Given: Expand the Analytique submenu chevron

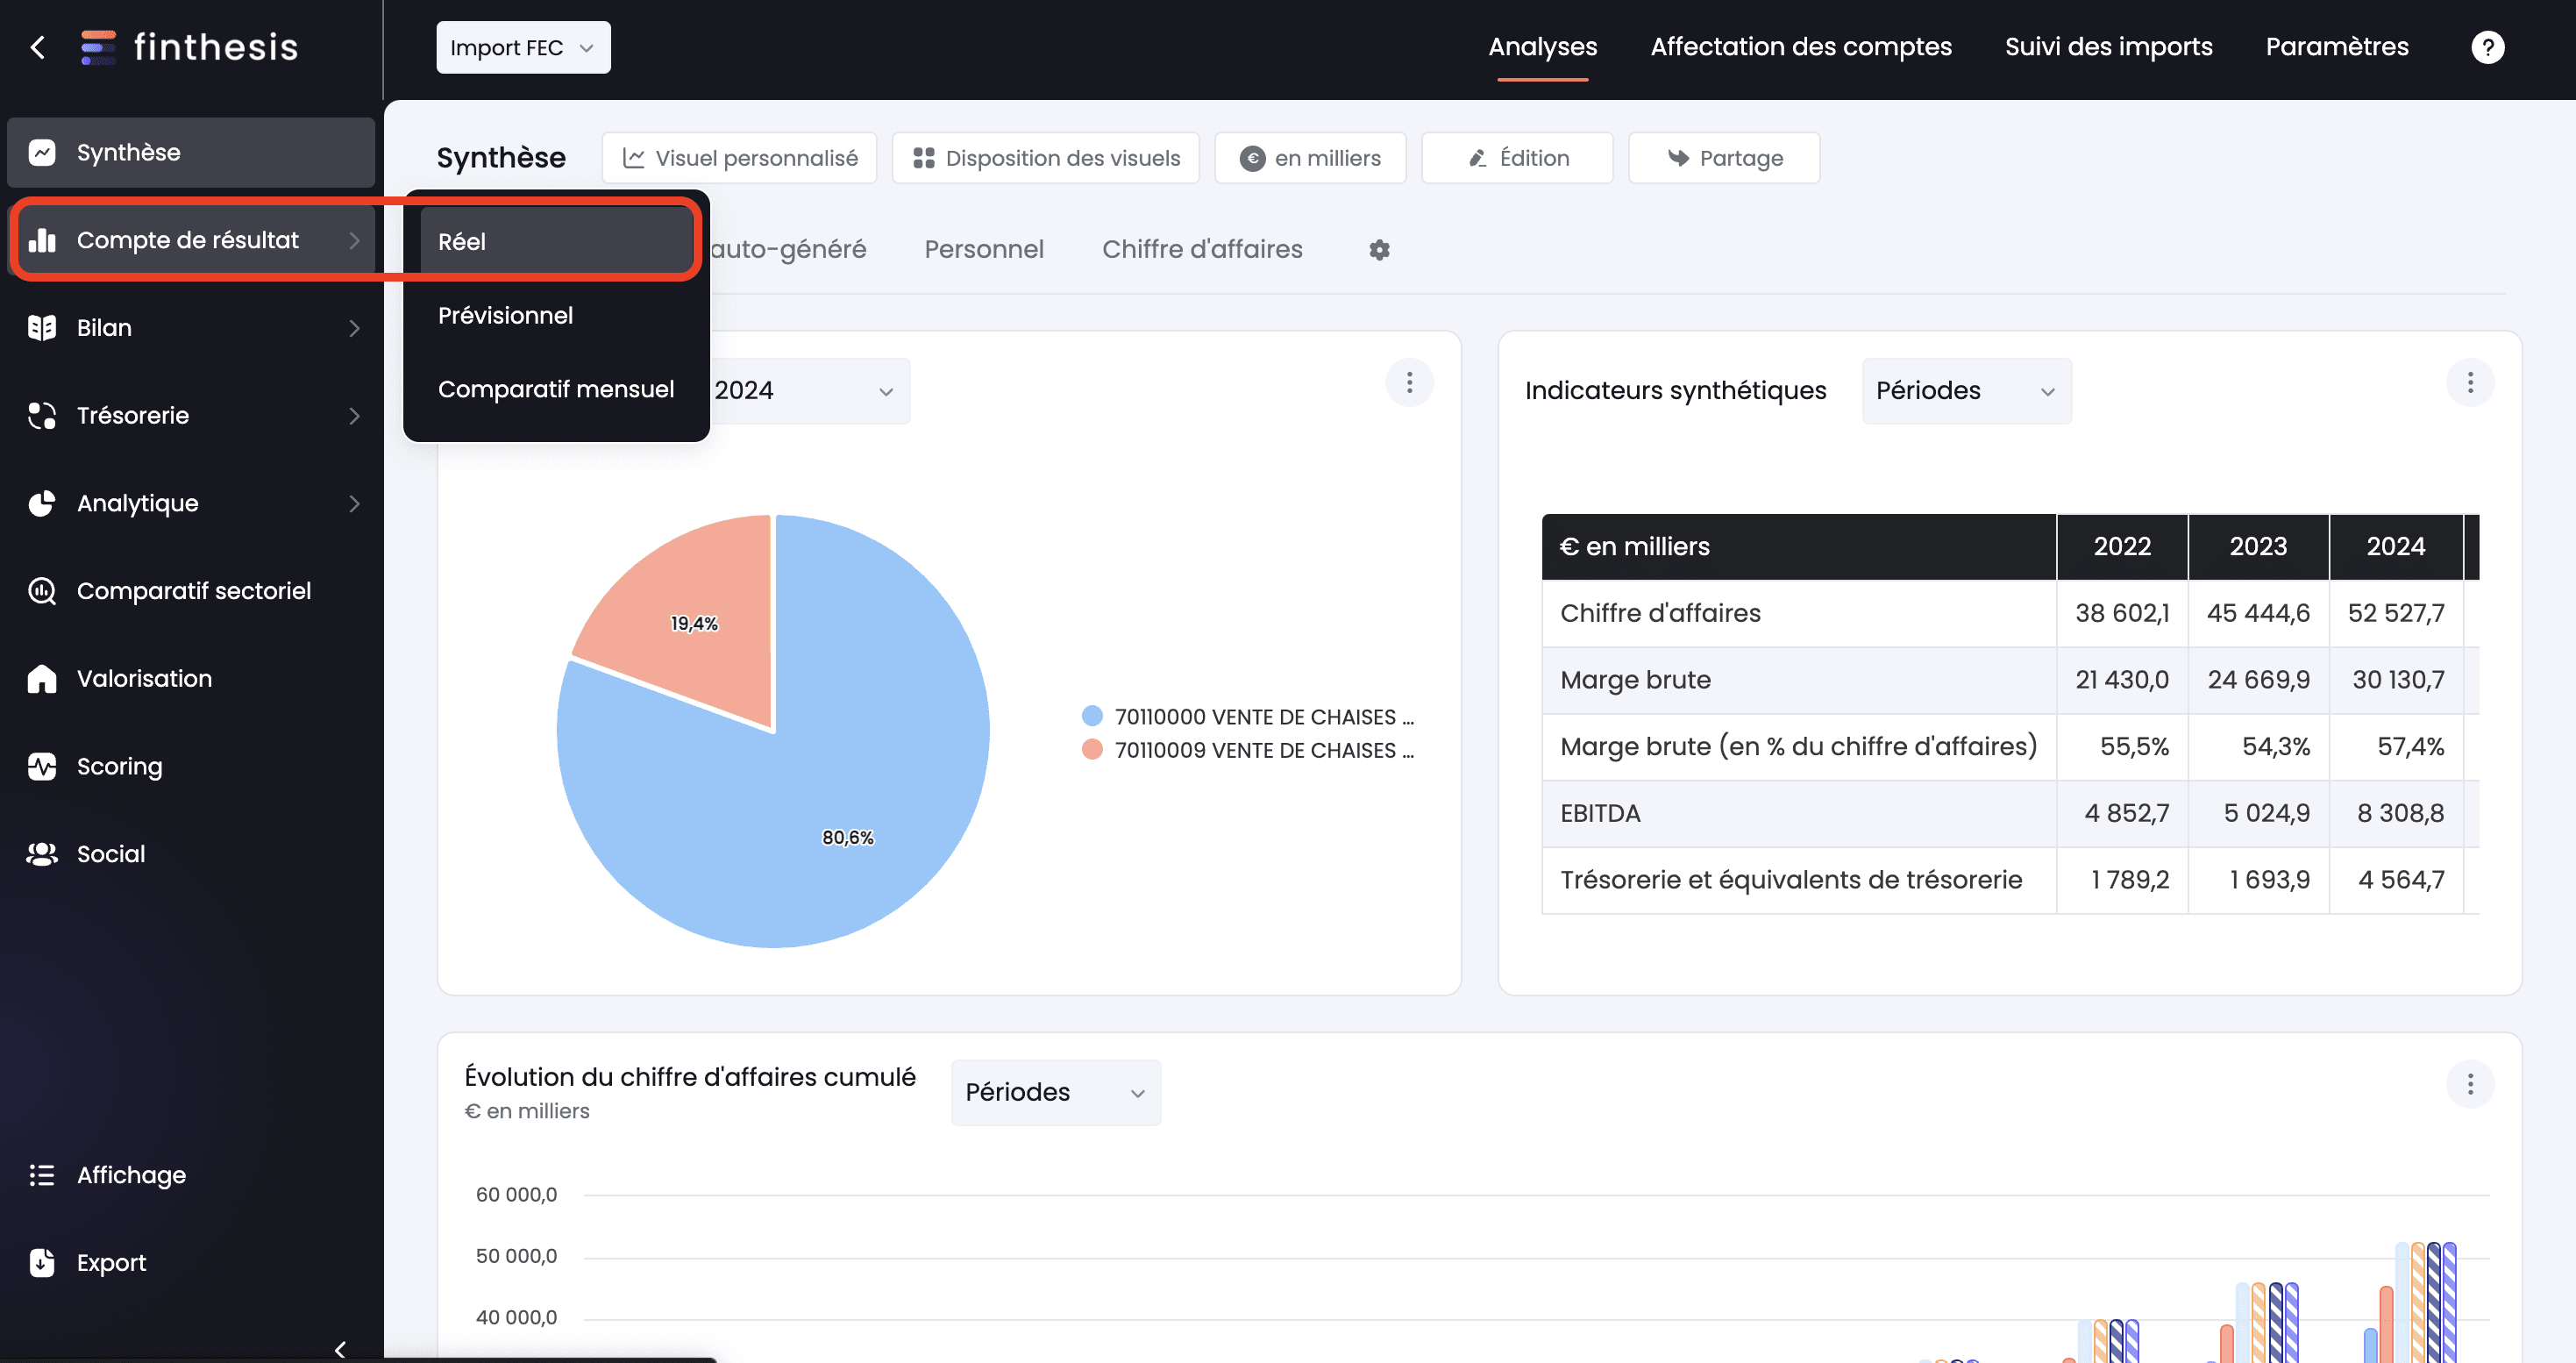Looking at the screenshot, I should (x=354, y=503).
